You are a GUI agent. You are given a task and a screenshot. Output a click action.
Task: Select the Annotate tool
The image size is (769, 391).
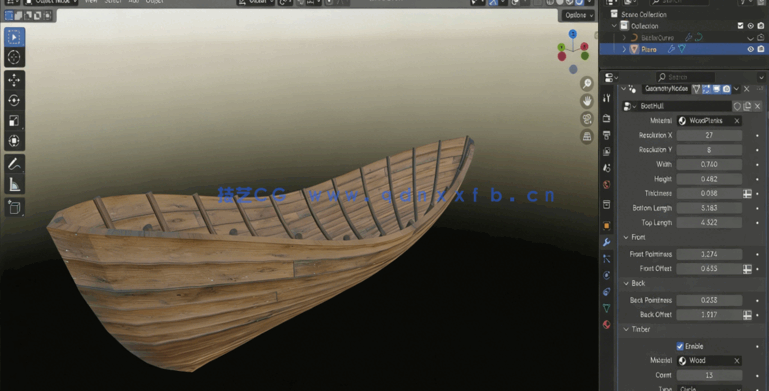pyautogui.click(x=14, y=164)
